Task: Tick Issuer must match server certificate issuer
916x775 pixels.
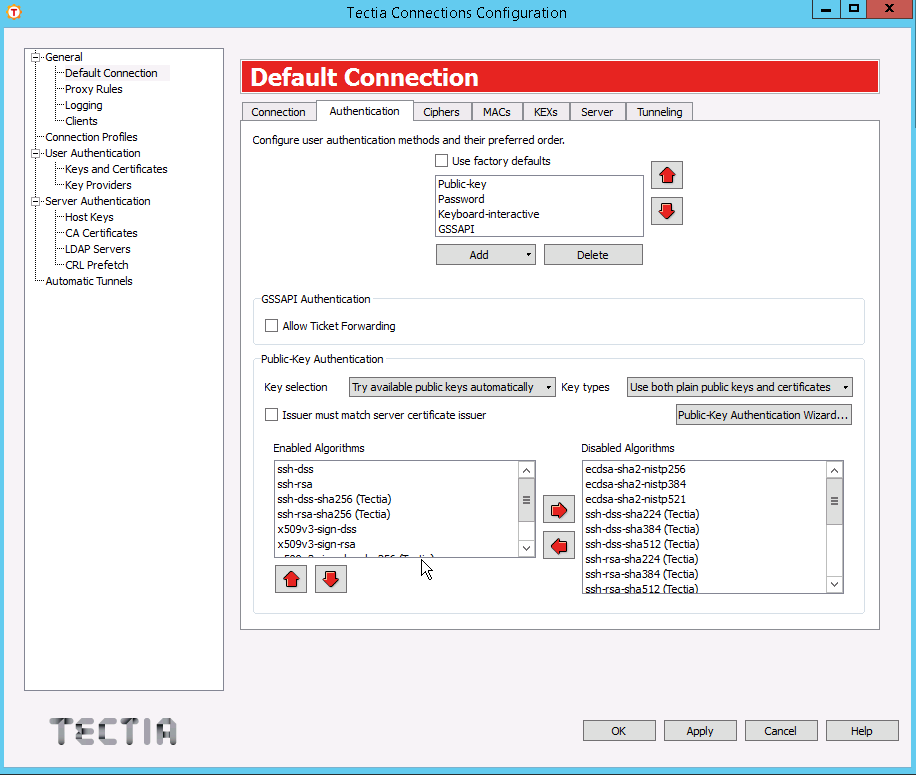Action: (272, 415)
